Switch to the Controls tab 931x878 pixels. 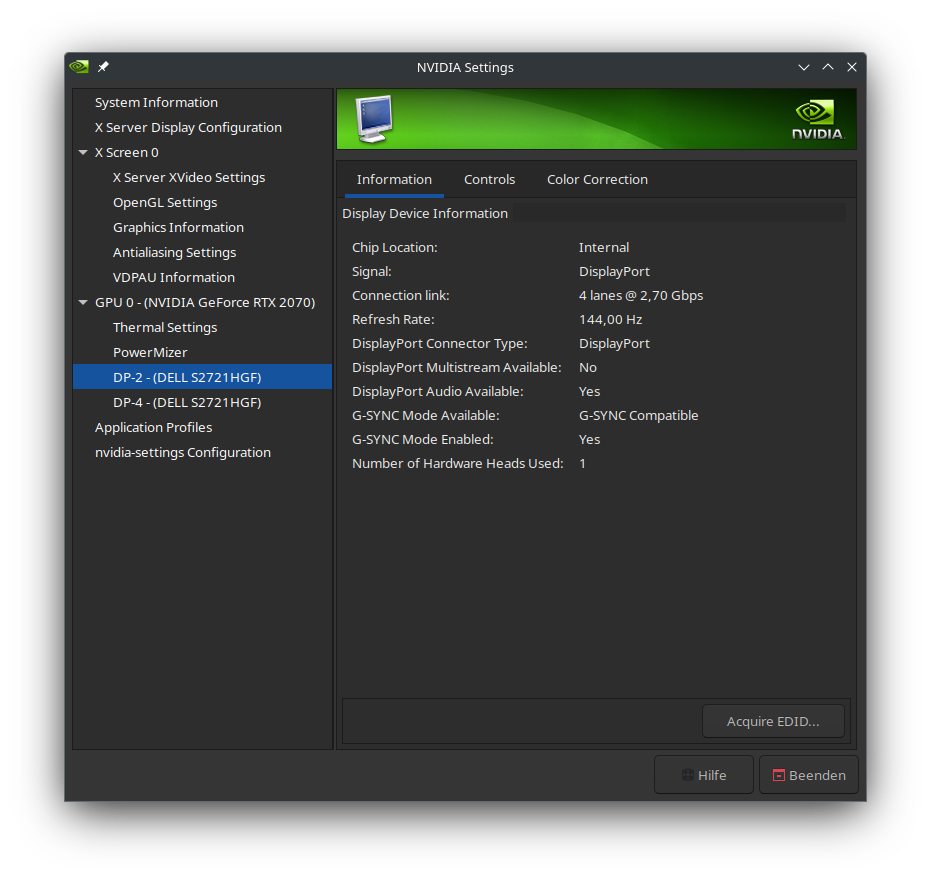point(489,179)
